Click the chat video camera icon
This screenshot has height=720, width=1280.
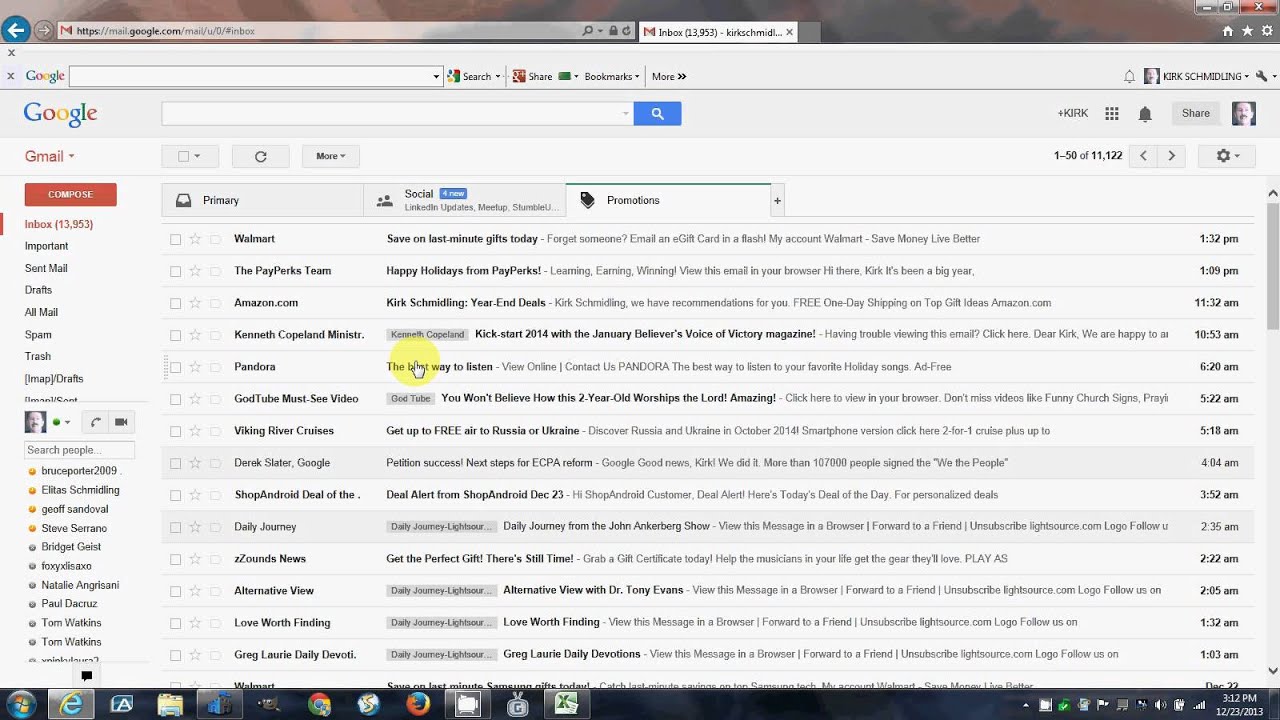(x=121, y=422)
